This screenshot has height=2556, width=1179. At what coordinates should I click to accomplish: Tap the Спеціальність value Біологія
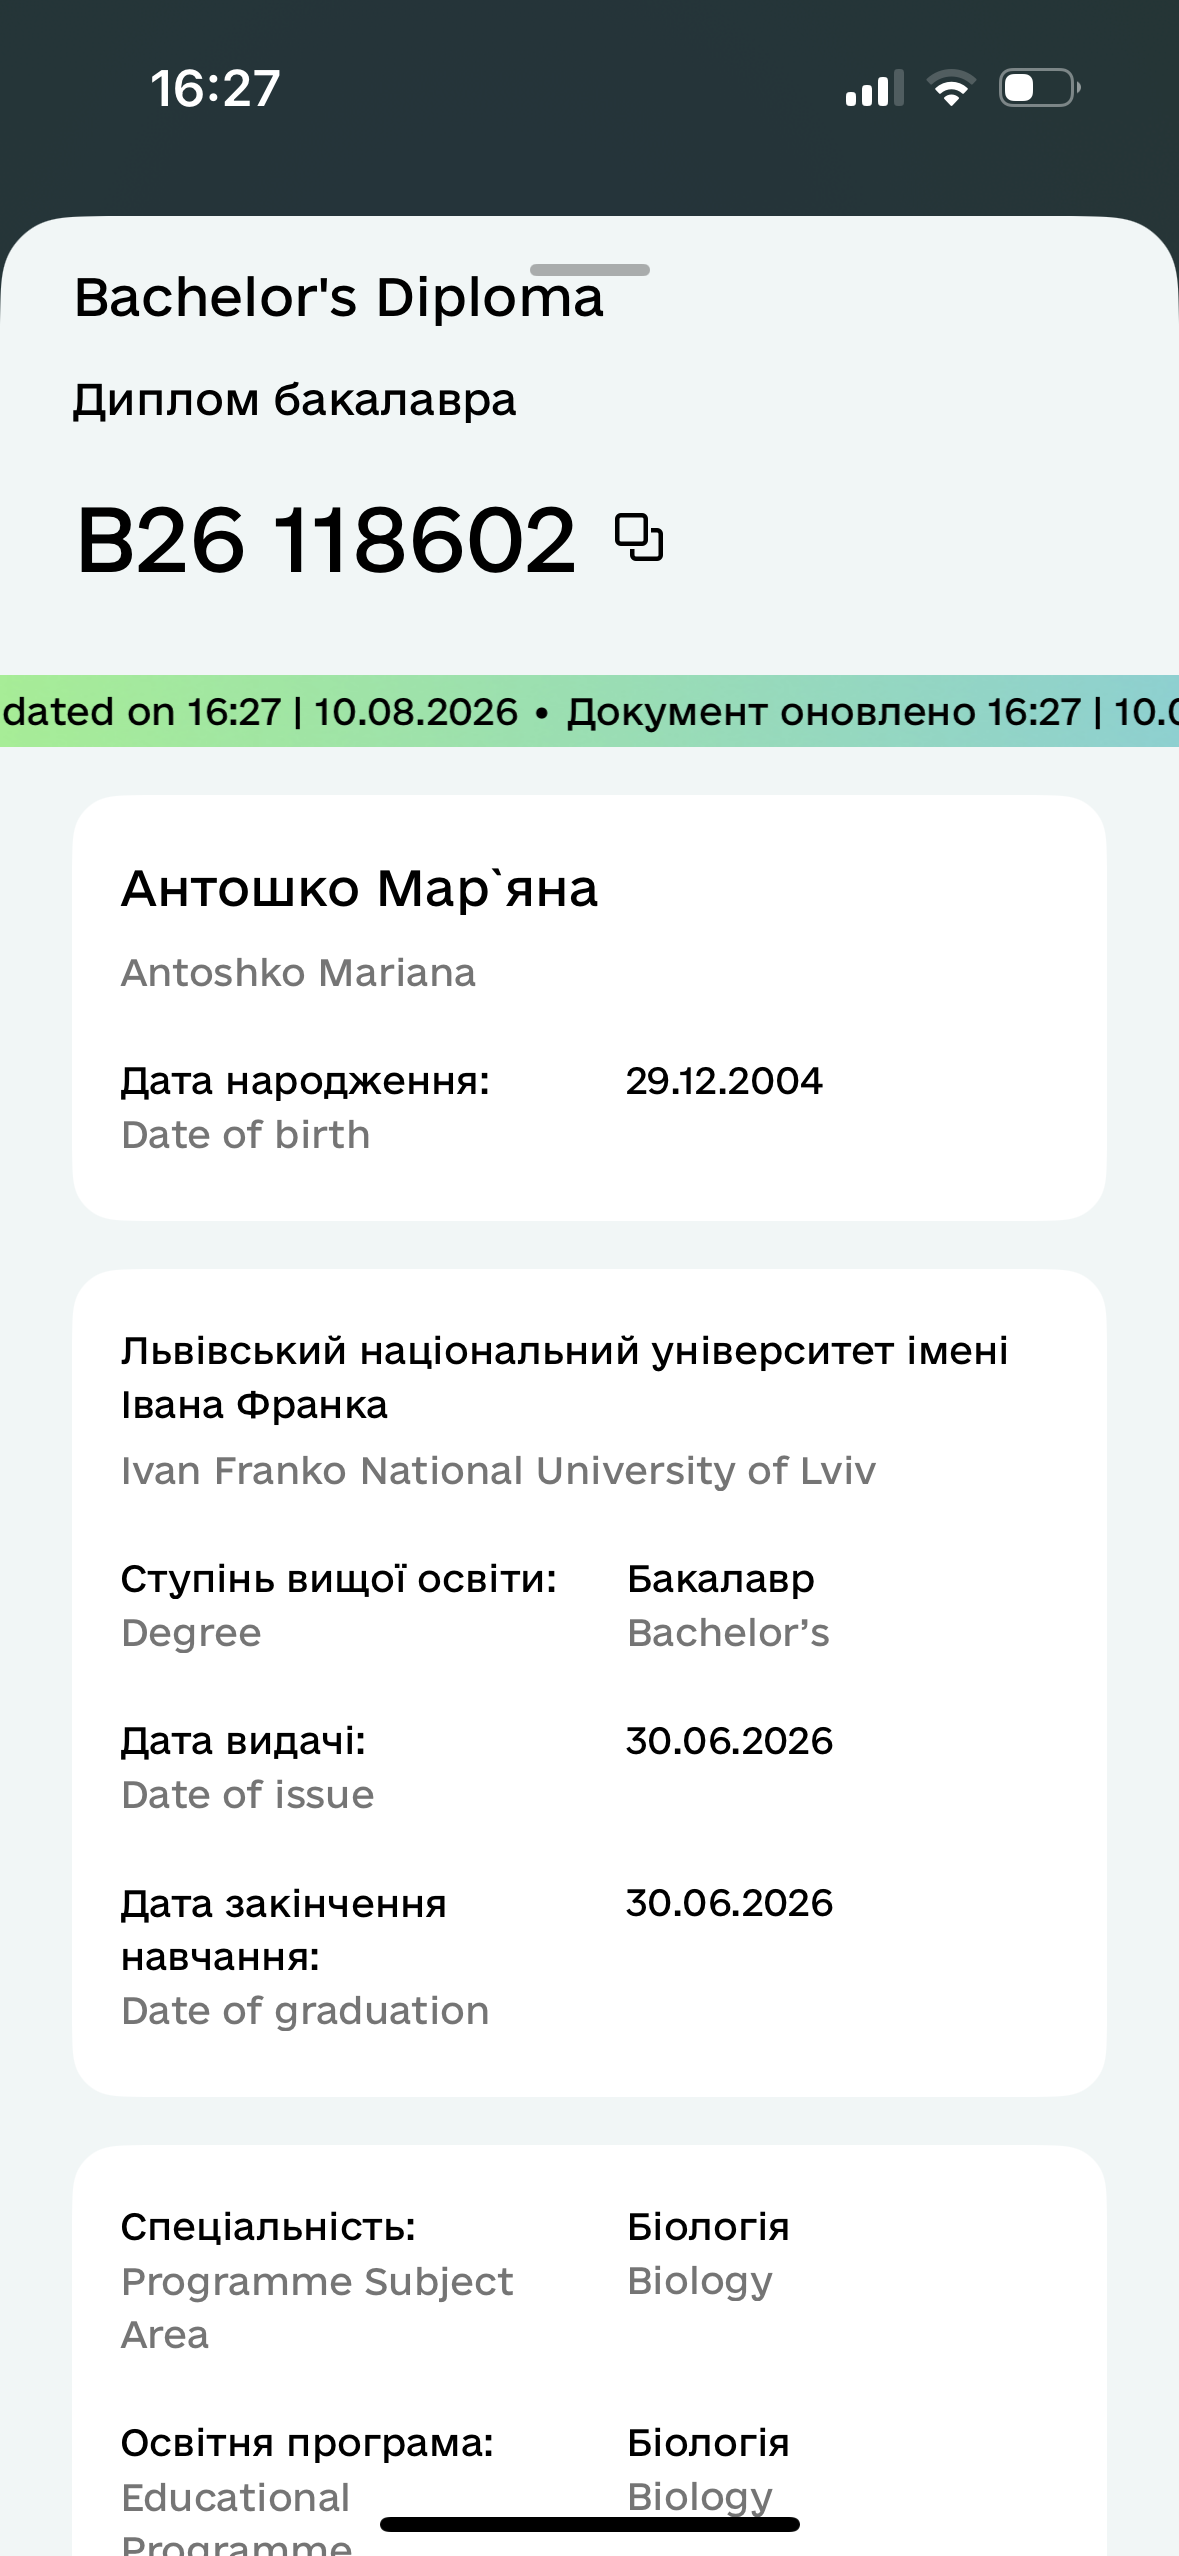click(708, 2227)
